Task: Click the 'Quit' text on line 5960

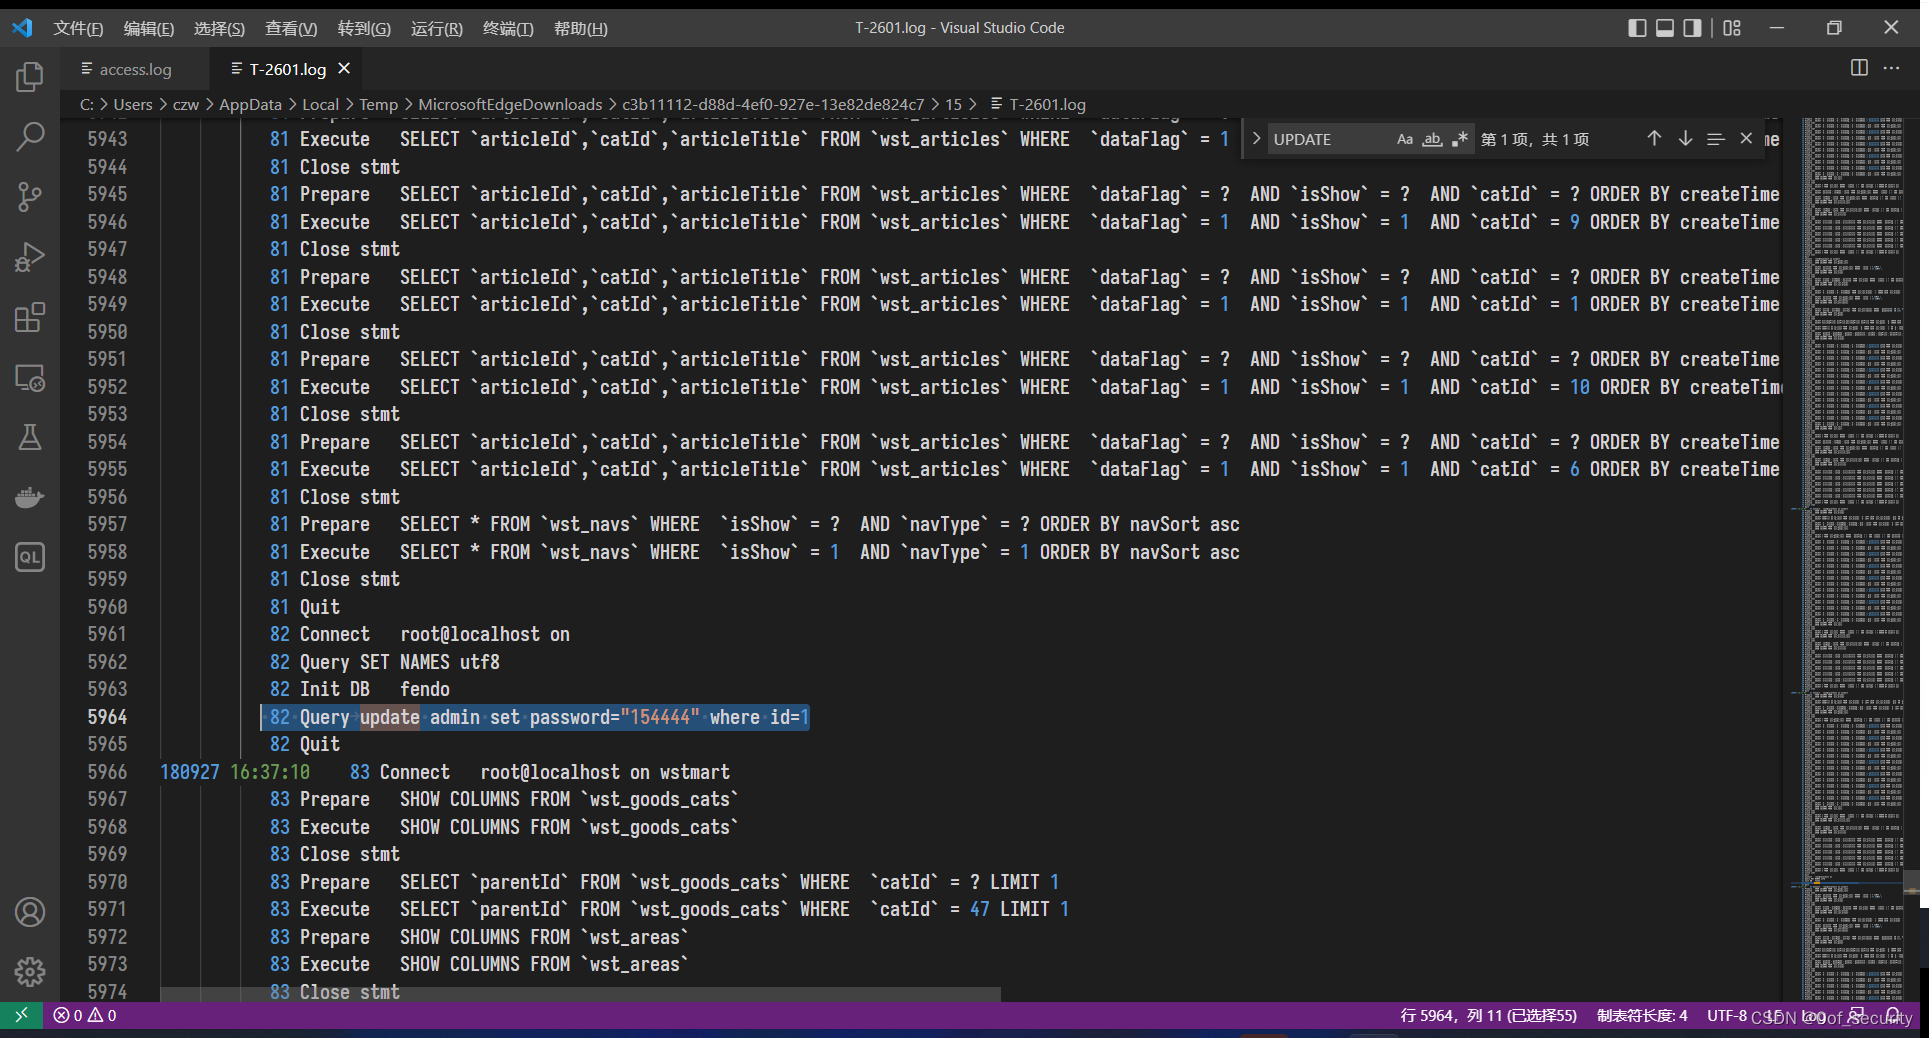Action: [319, 607]
